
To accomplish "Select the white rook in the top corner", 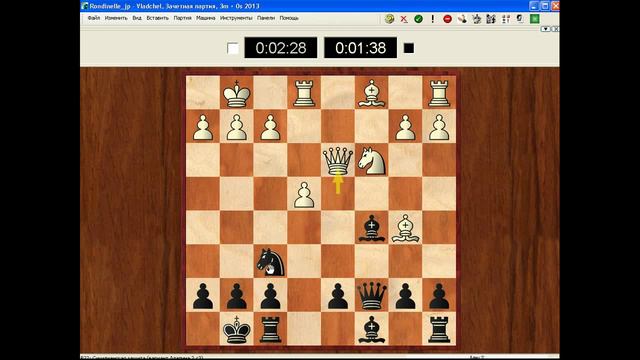I will [439, 93].
